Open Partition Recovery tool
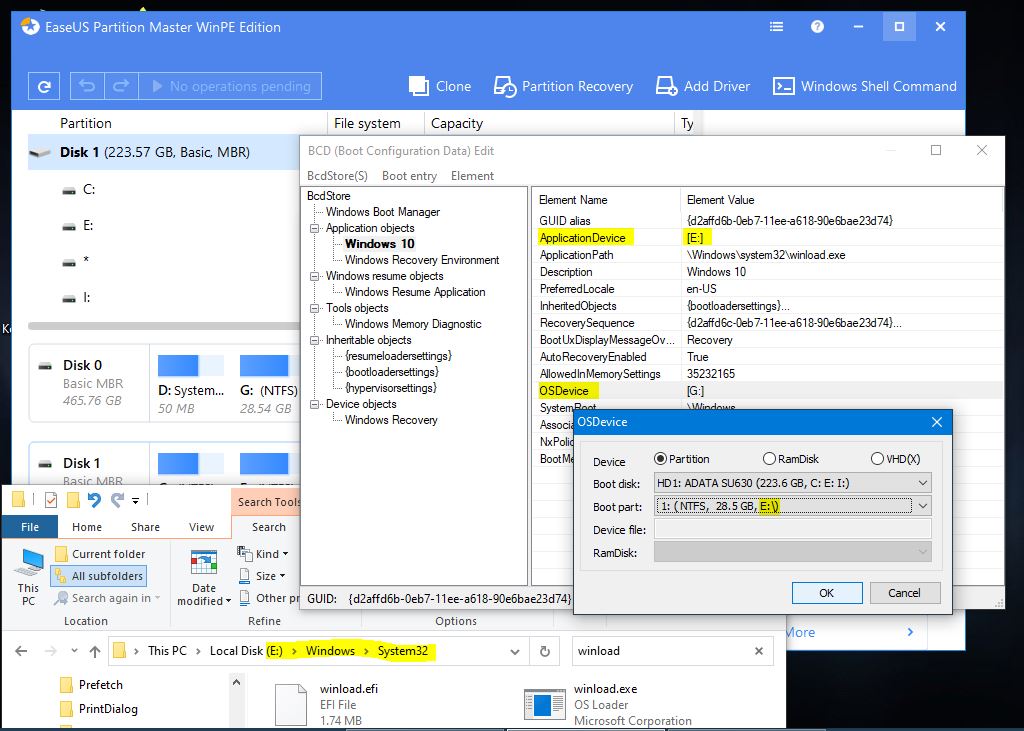The image size is (1024, 731). coord(506,87)
